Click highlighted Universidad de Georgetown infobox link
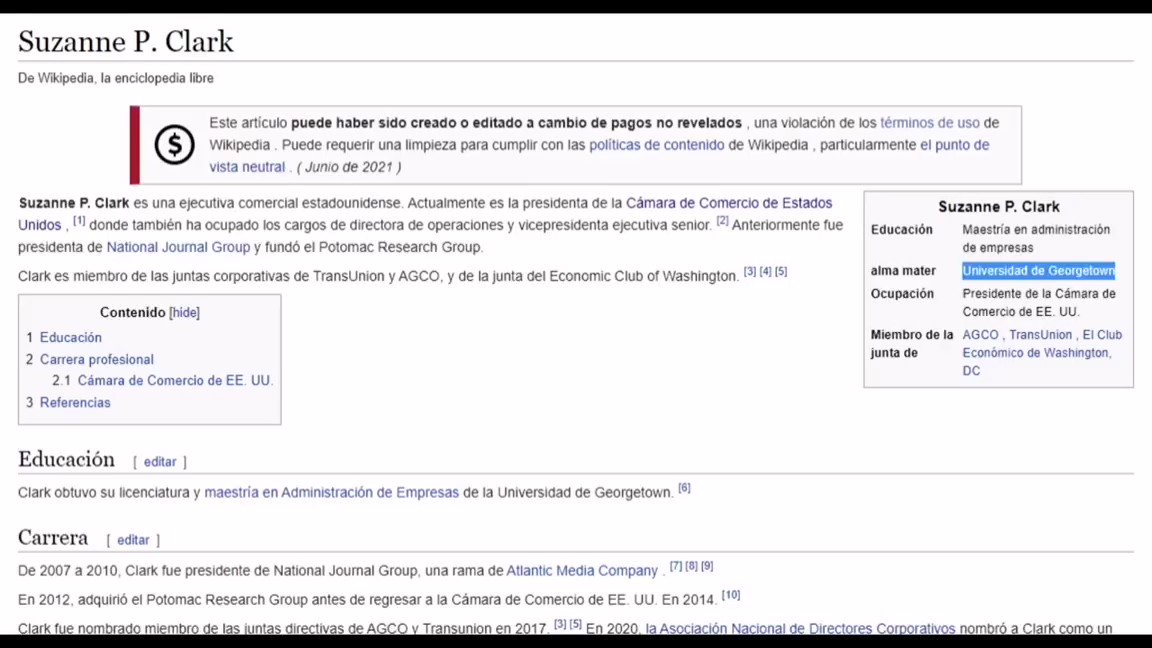 pos(1038,270)
